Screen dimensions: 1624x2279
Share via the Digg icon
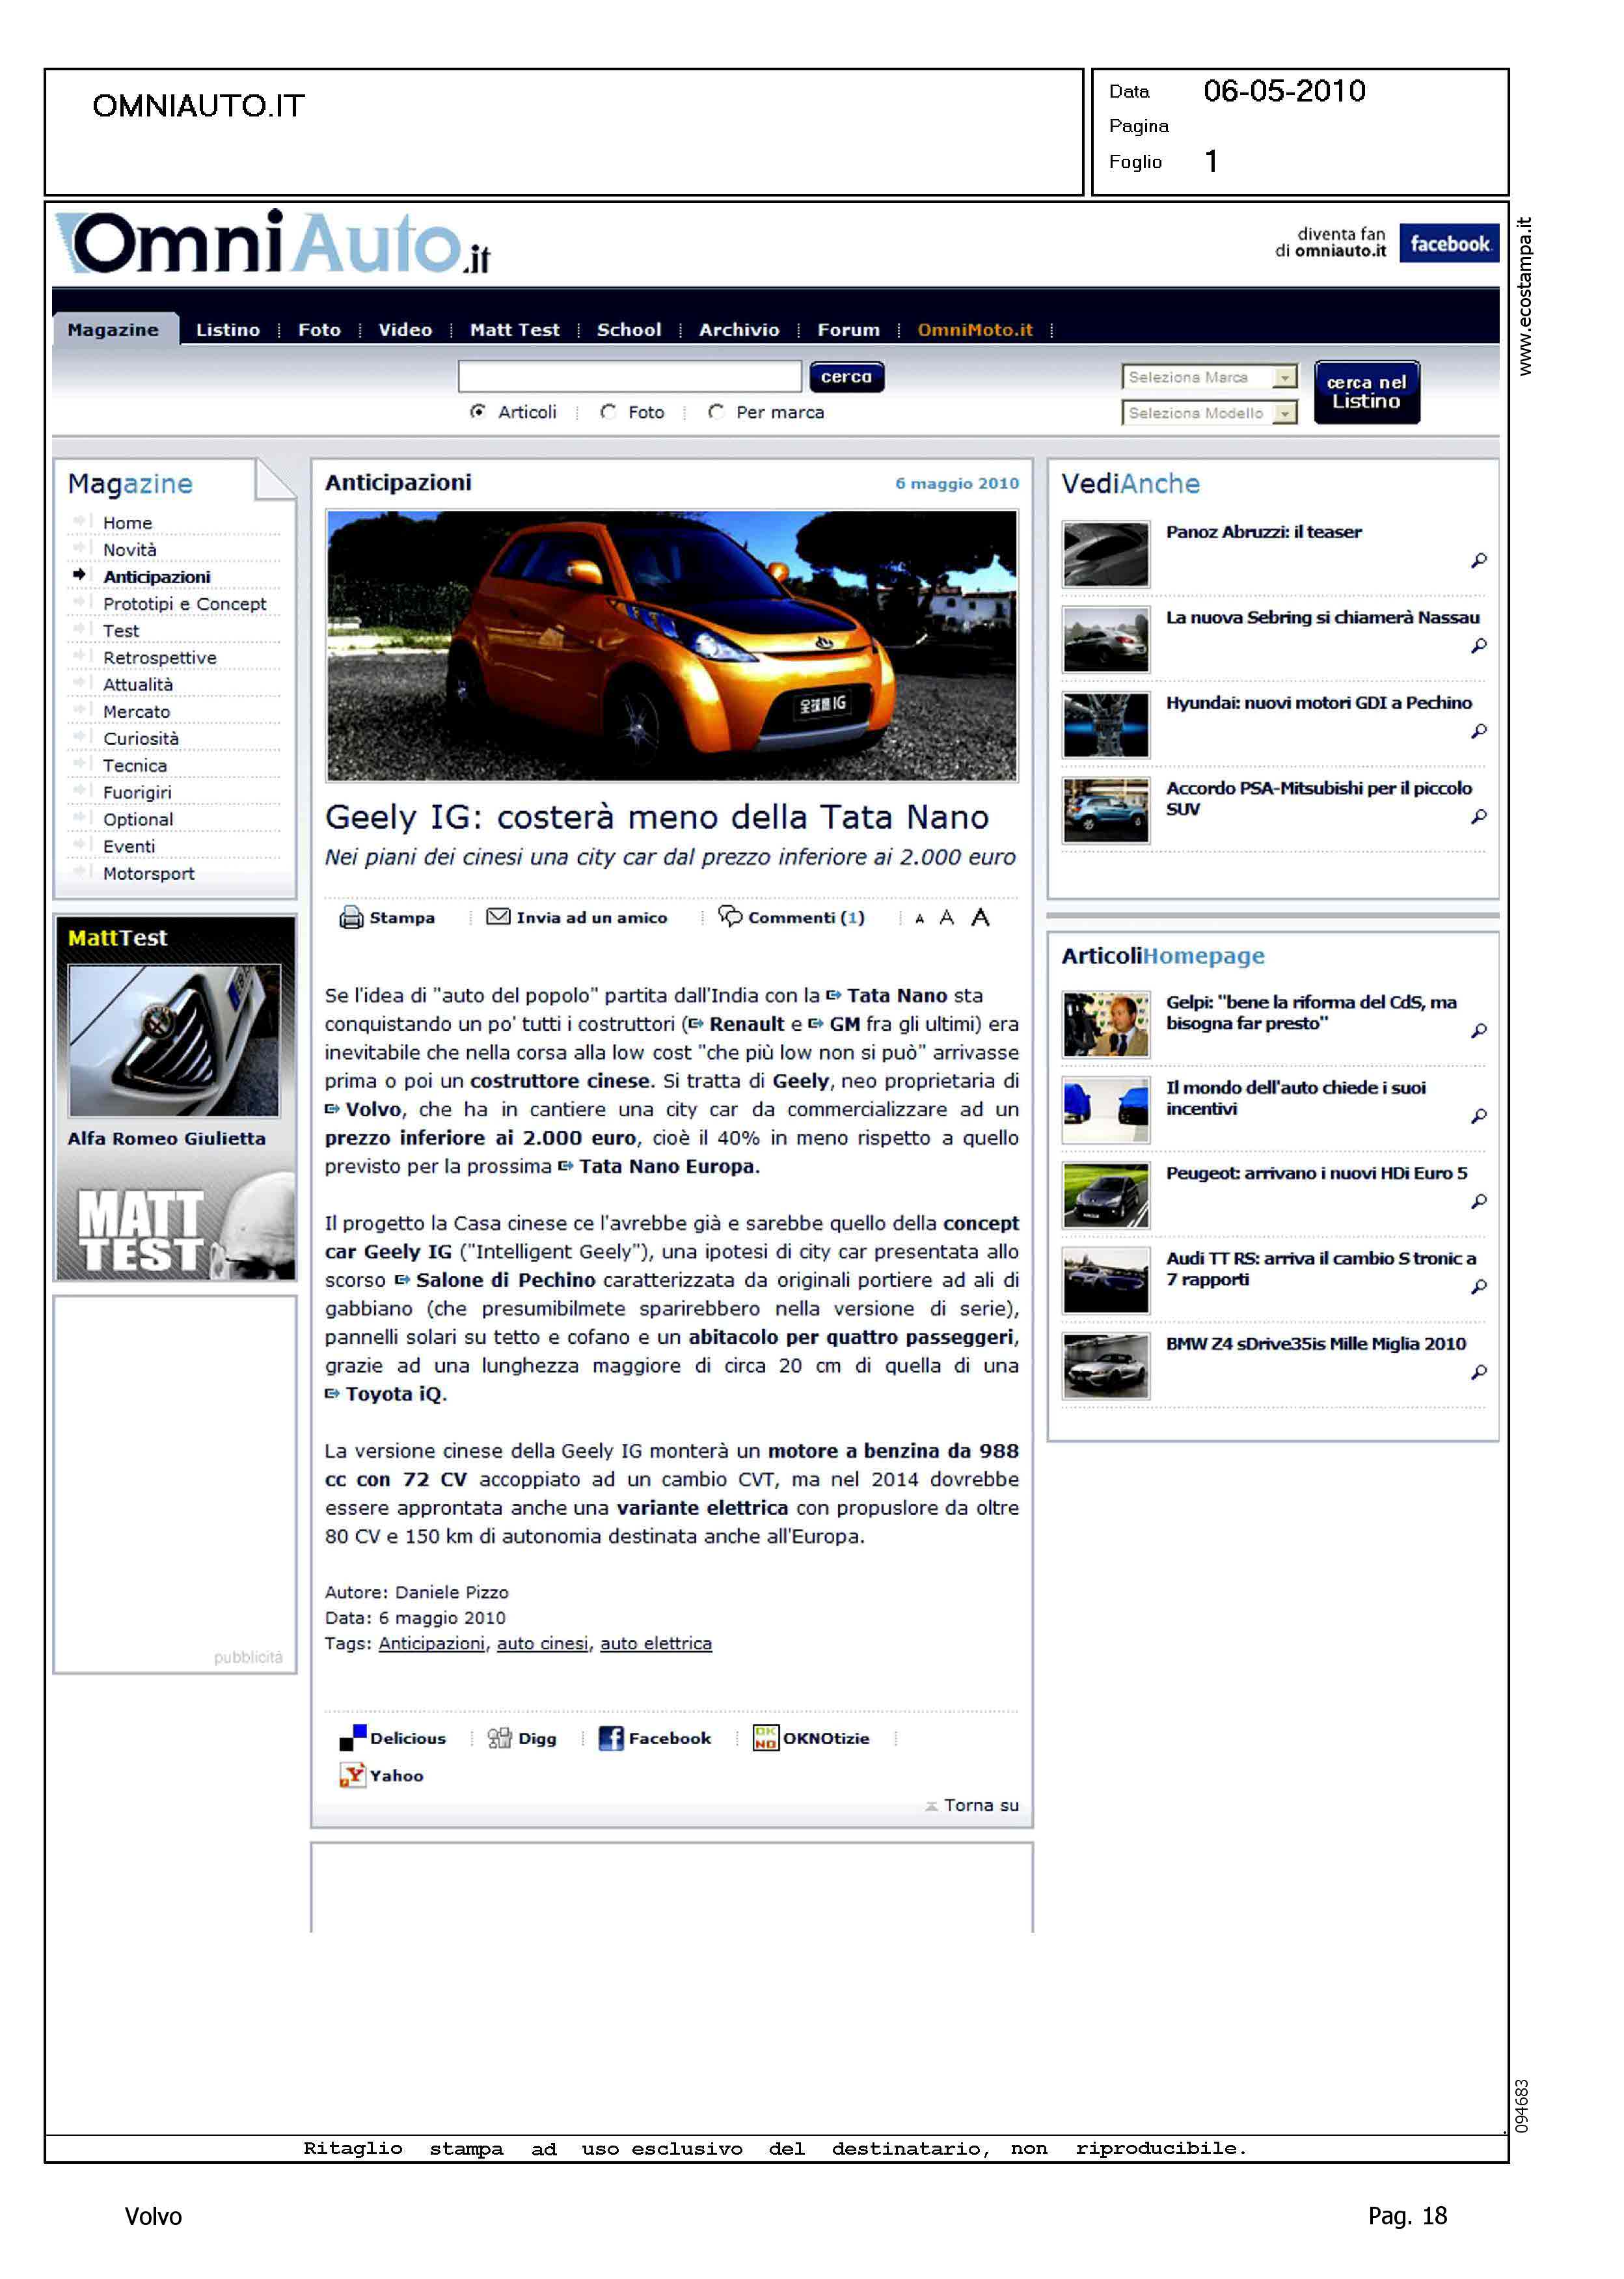499,1738
